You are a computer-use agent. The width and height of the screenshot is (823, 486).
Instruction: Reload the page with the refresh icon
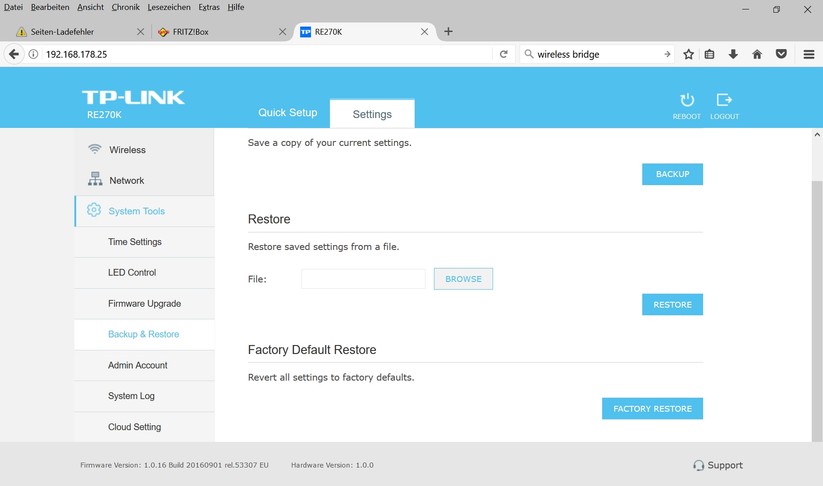pyautogui.click(x=504, y=54)
